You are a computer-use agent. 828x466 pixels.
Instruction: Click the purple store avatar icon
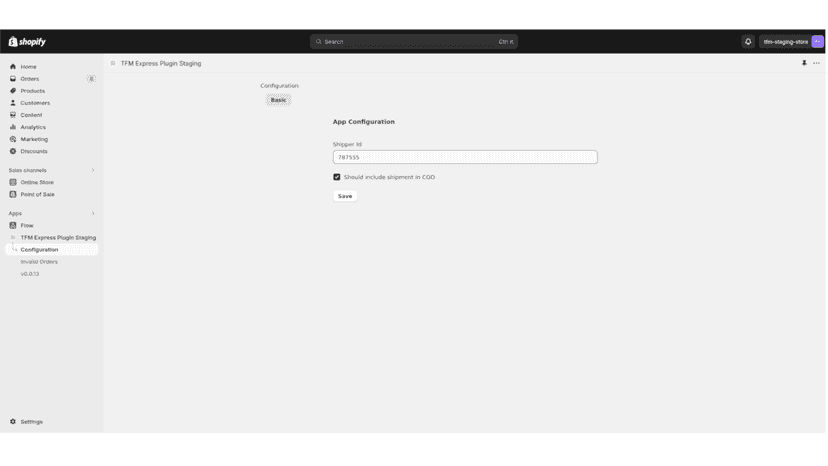click(x=817, y=42)
